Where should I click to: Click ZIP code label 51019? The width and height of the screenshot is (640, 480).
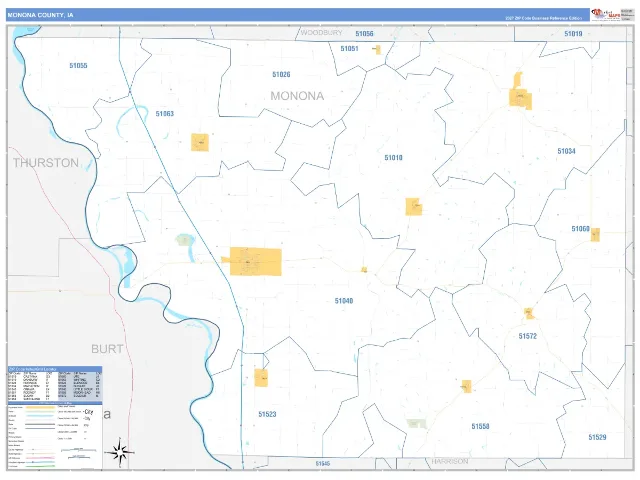pos(573,33)
